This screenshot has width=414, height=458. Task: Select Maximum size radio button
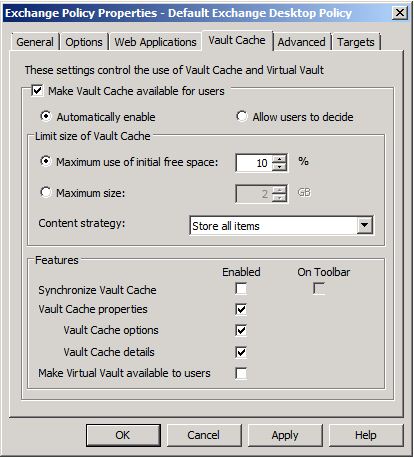point(46,192)
